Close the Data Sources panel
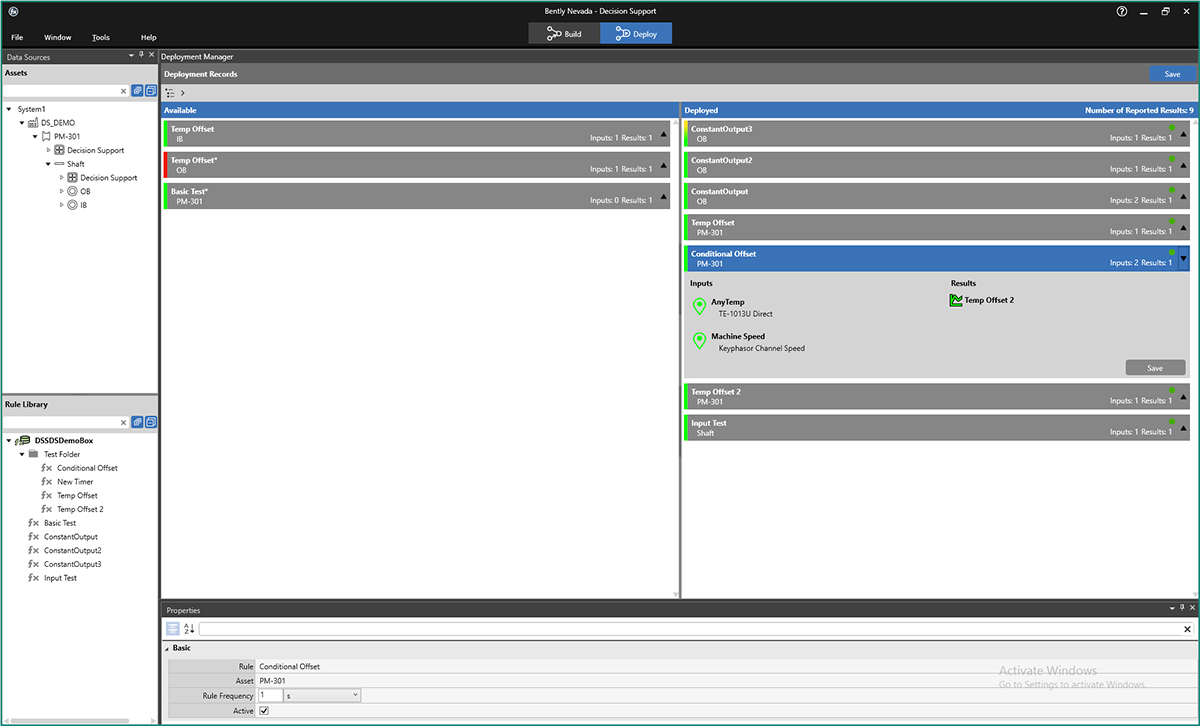 pos(152,56)
